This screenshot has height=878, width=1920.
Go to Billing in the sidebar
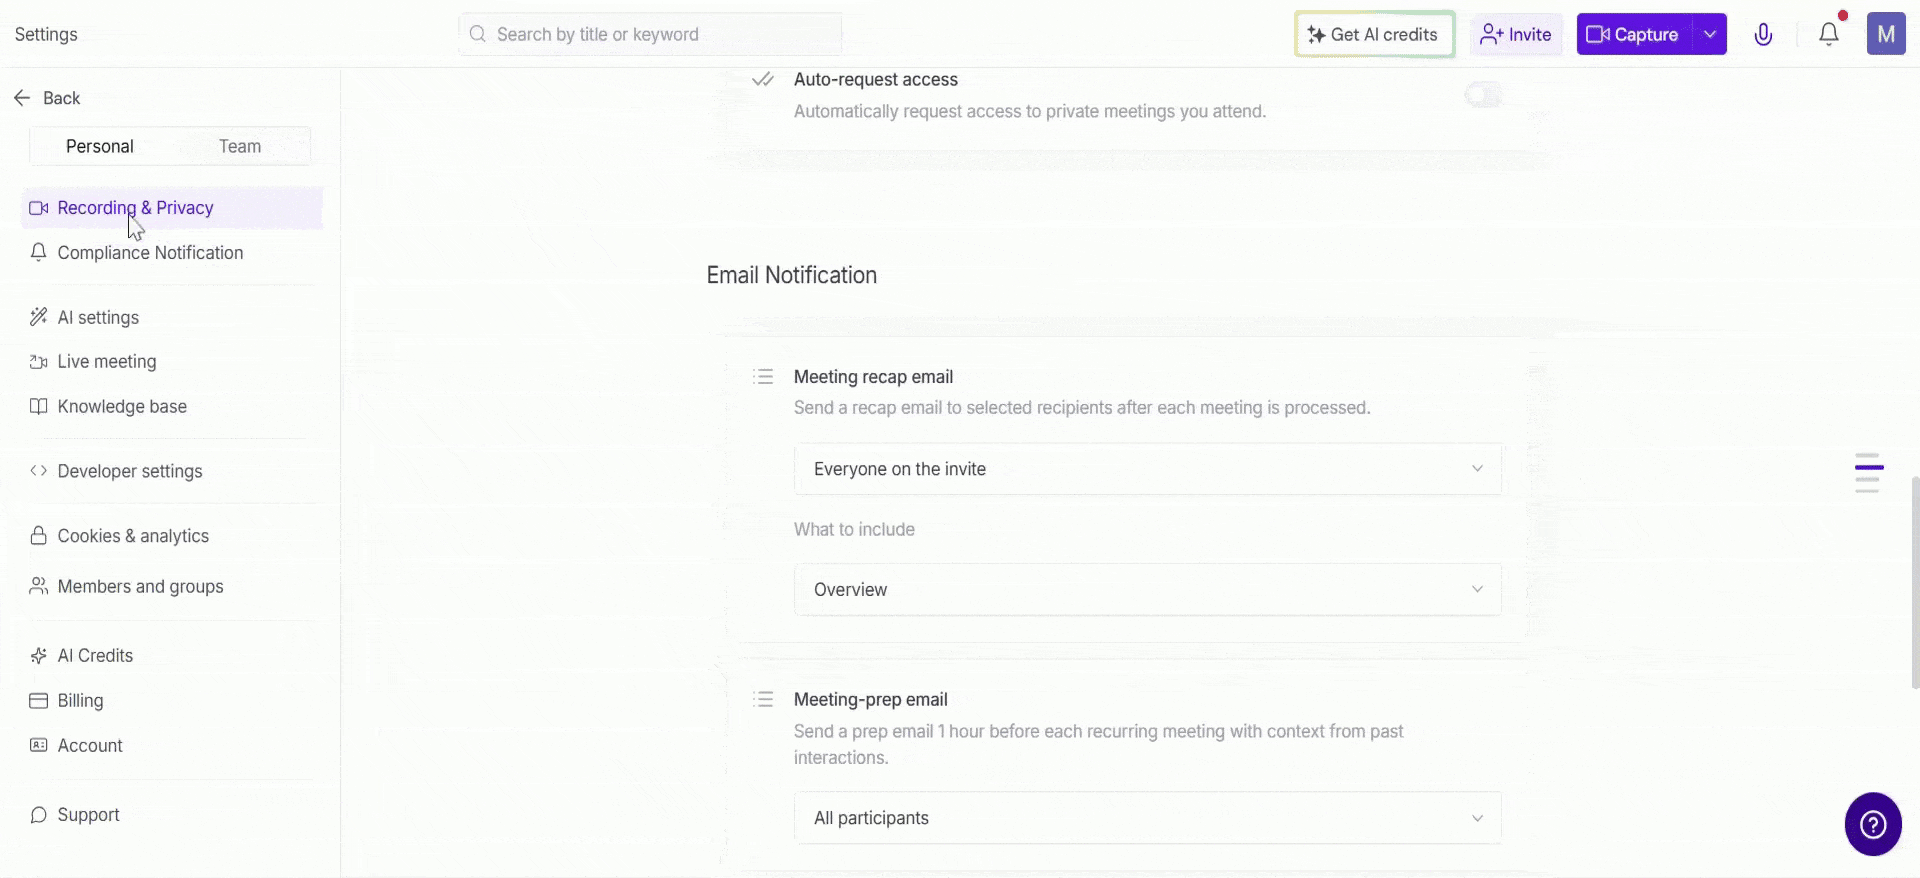[80, 701]
